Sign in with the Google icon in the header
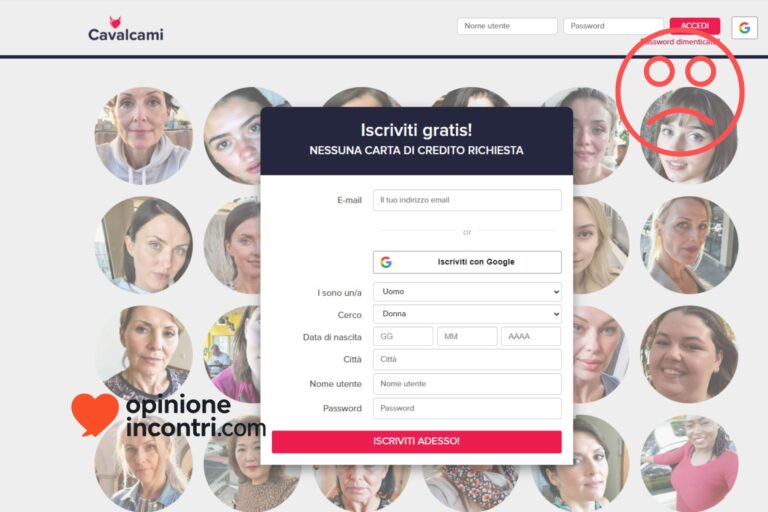This screenshot has width=768, height=512. click(744, 27)
